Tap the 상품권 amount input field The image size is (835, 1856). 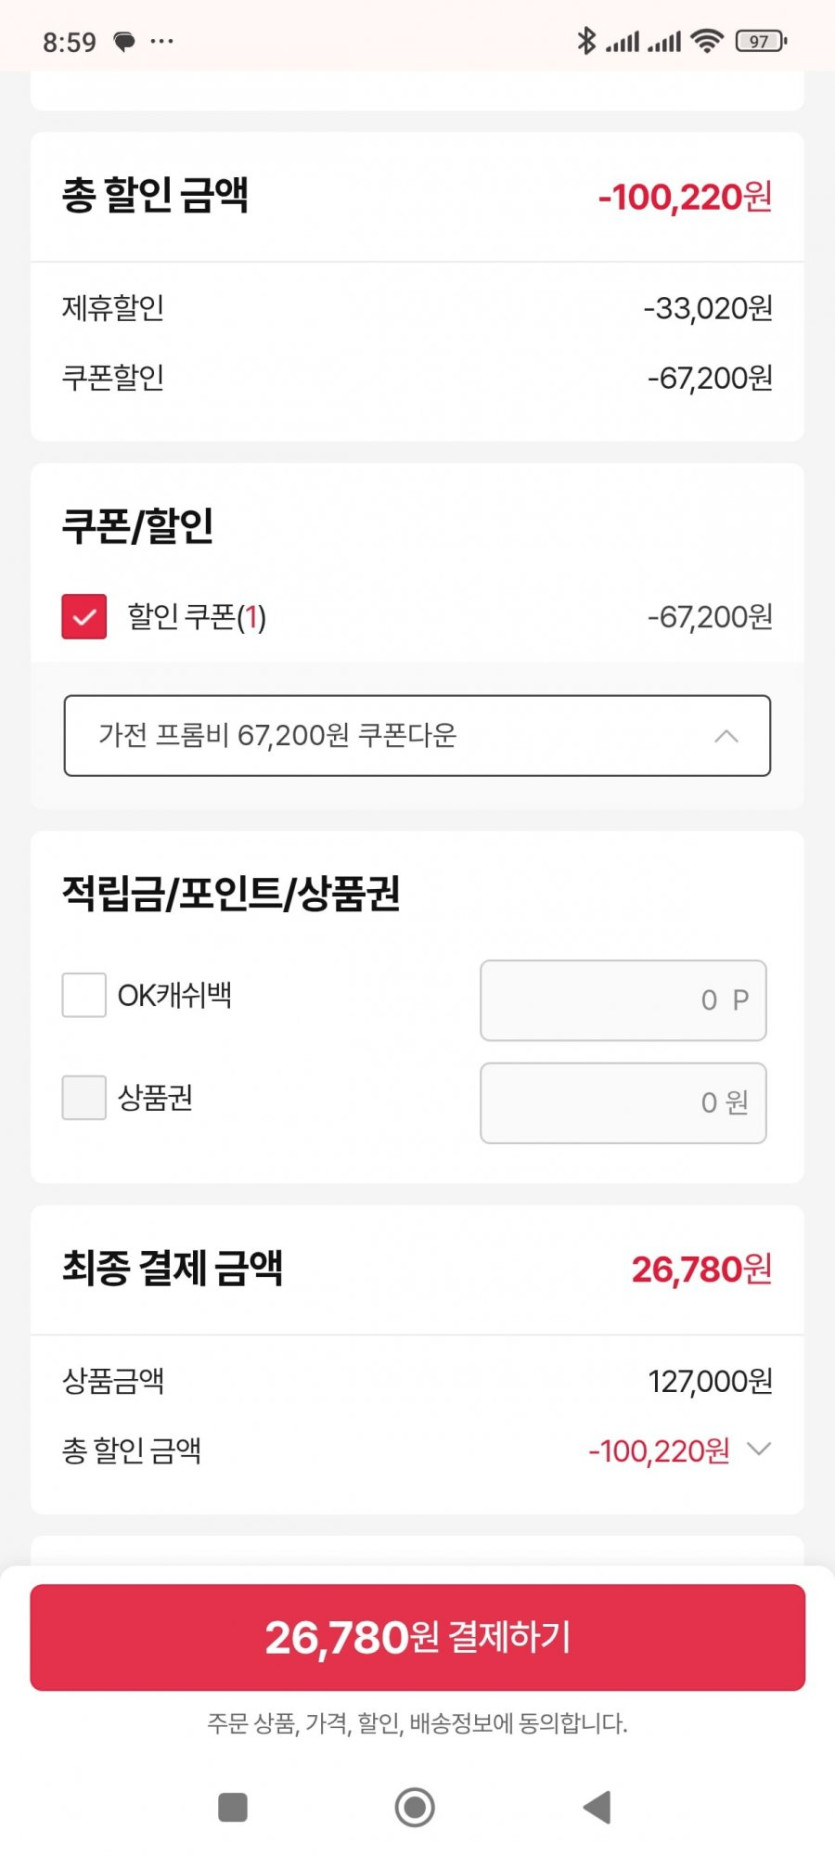623,1103
